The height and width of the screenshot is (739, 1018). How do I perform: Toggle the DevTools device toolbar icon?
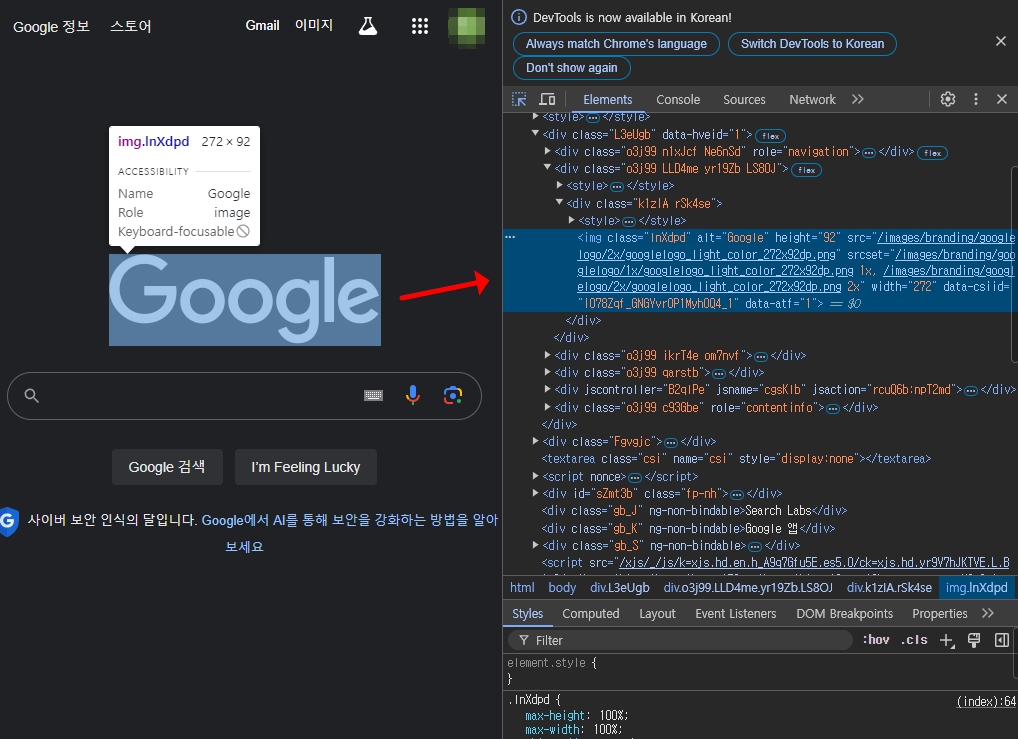(547, 99)
